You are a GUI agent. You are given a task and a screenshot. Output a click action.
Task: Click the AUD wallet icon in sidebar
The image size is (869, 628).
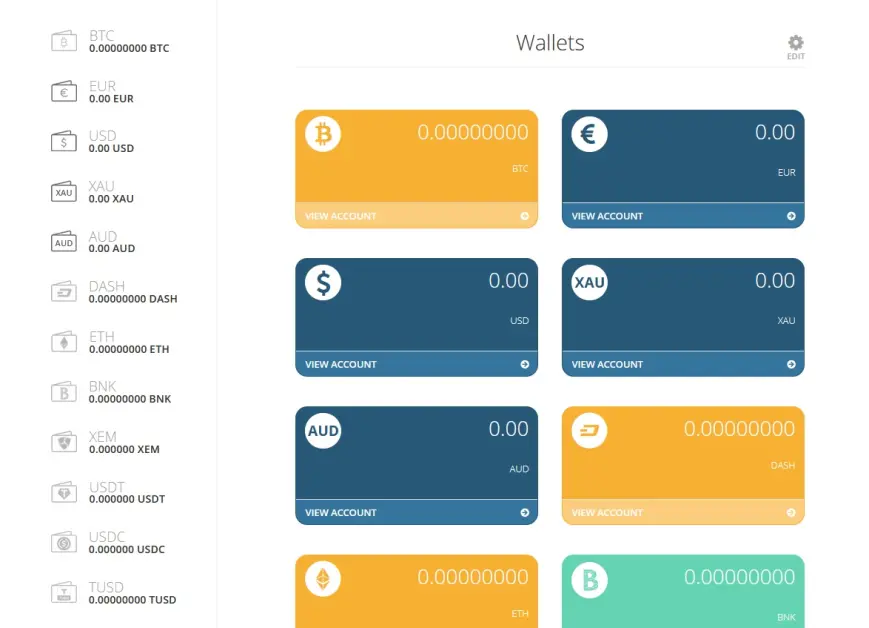coord(64,242)
